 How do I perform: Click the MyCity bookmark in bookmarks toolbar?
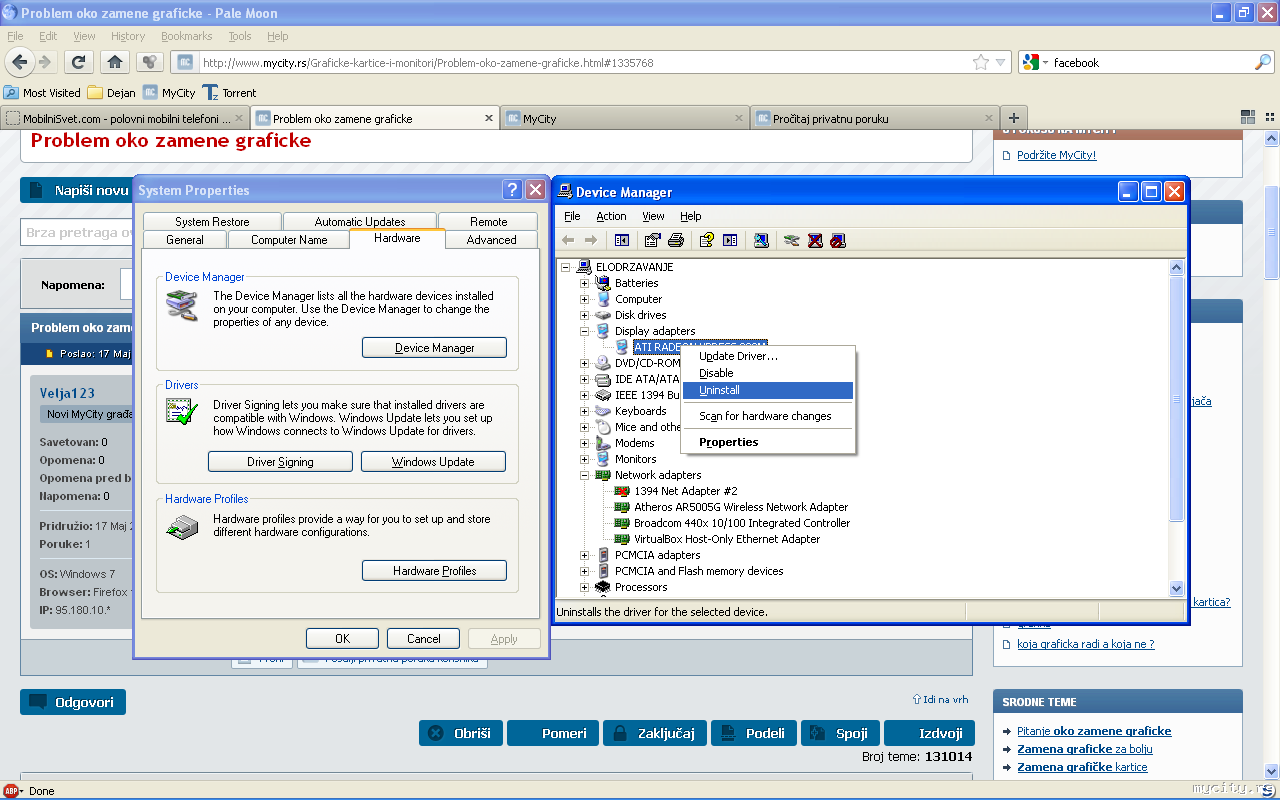(169, 93)
